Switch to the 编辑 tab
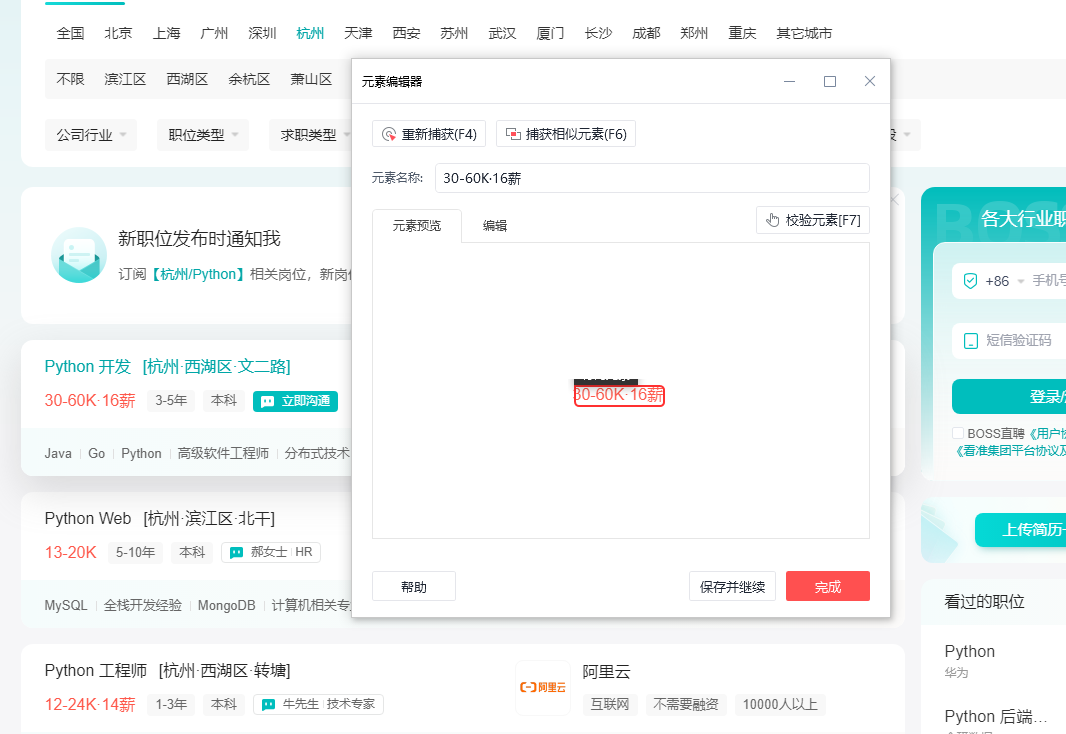 (495, 226)
